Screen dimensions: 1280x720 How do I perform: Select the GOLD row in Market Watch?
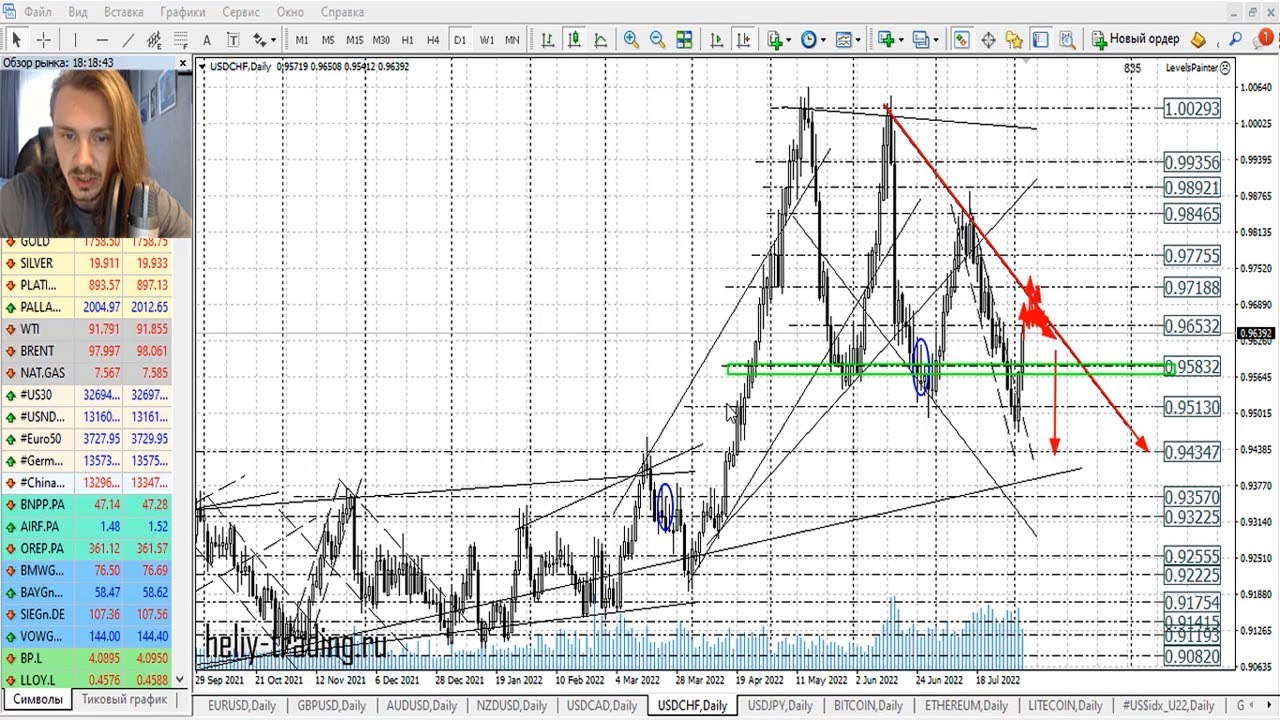pos(87,241)
